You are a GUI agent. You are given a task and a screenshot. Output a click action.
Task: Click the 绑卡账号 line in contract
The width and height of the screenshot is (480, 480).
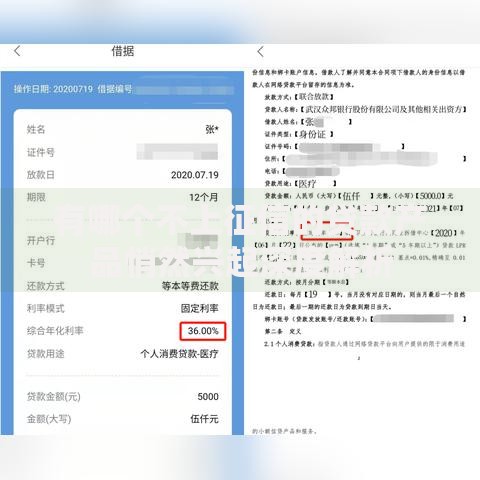(365, 319)
